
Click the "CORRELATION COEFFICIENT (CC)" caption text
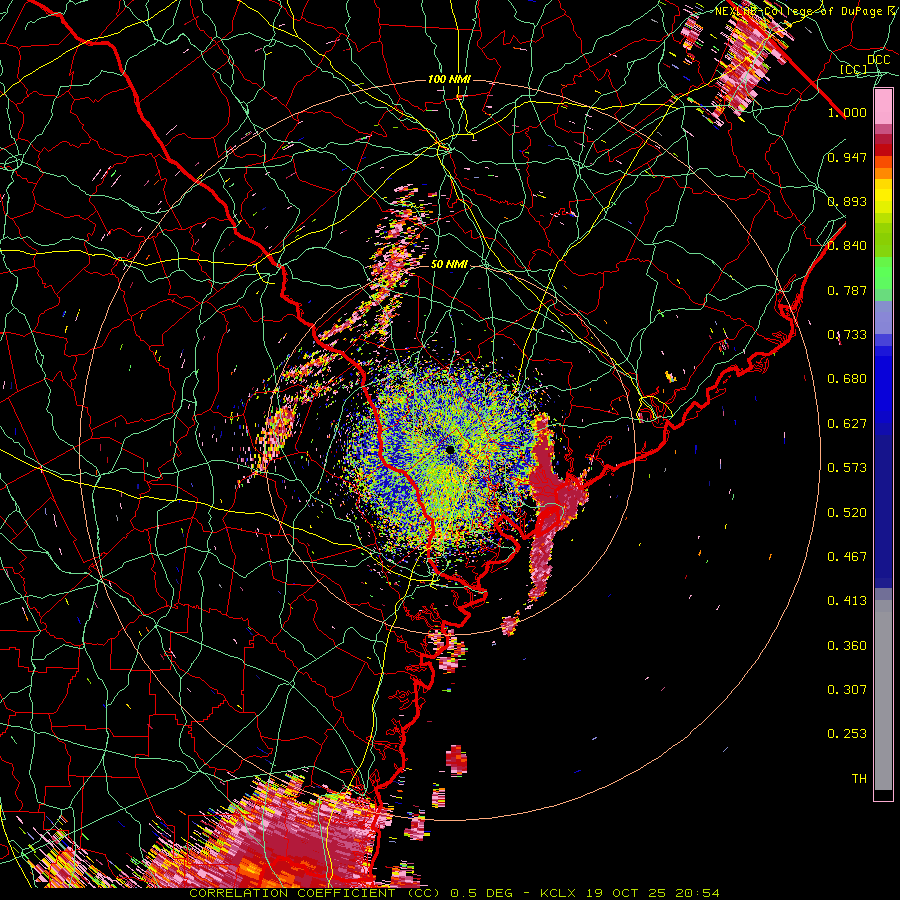[x=315, y=893]
